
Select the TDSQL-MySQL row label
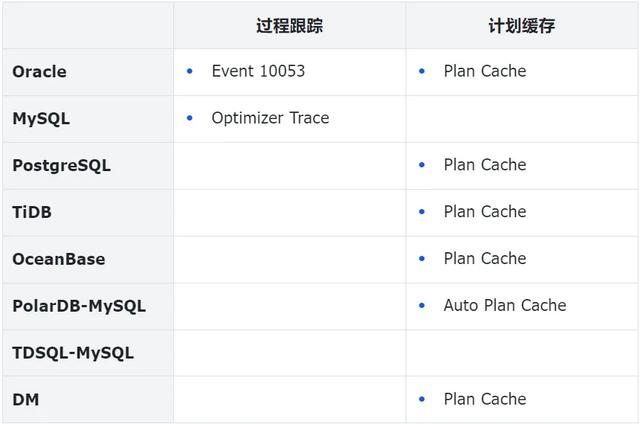pos(73,353)
